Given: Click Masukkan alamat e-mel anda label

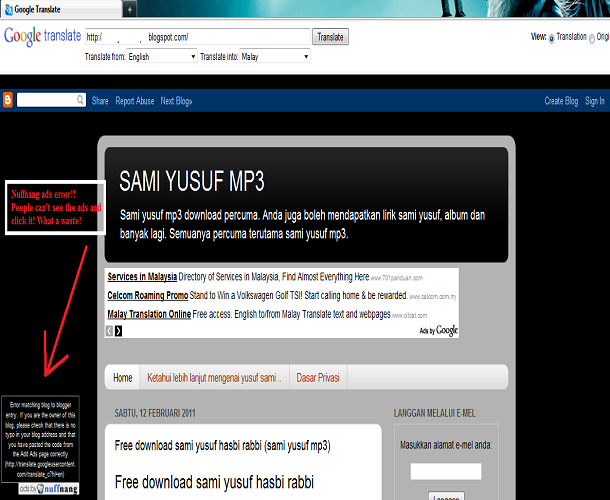Looking at the screenshot, I should click(446, 445).
